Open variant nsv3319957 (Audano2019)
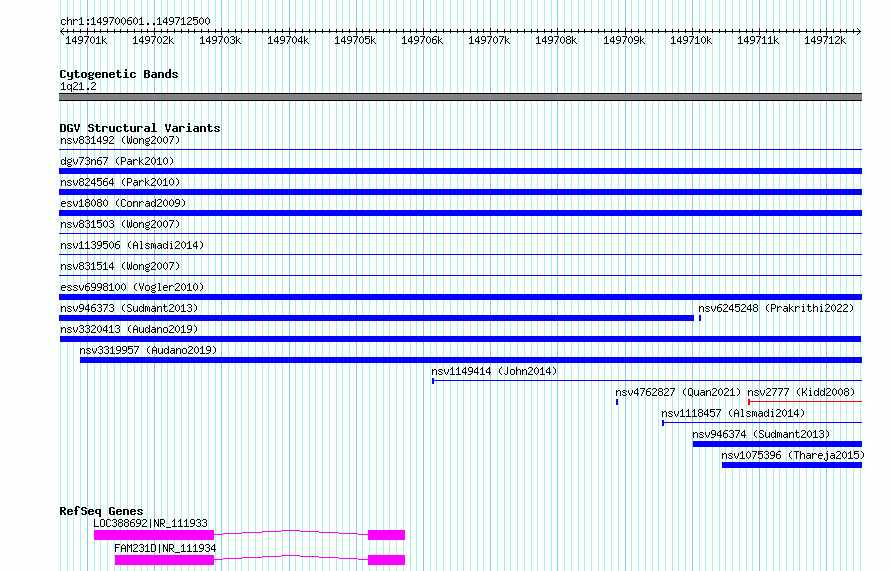890x571 pixels. click(x=148, y=350)
